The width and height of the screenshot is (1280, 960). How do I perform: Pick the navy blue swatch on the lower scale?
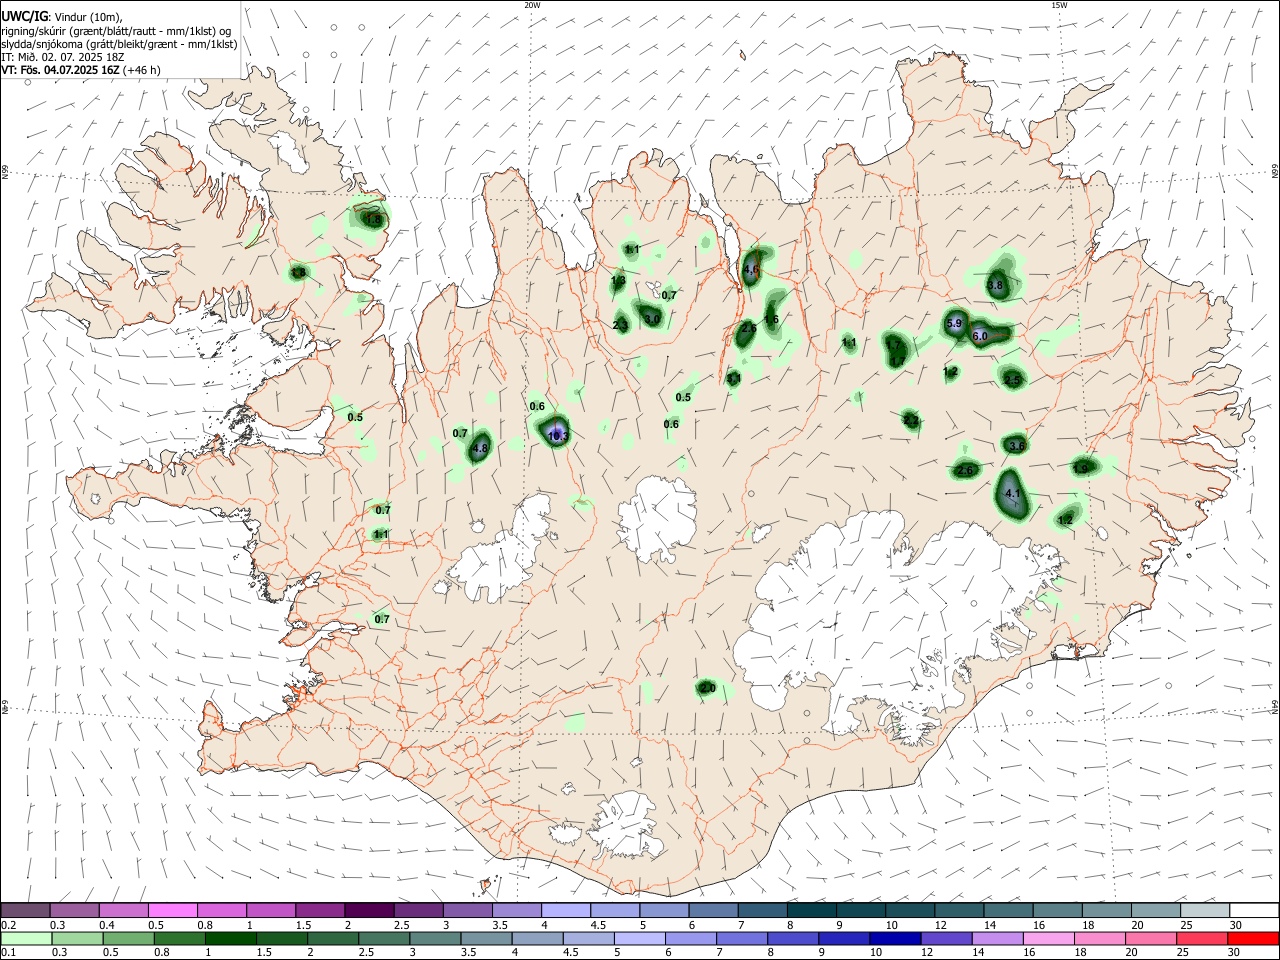(x=895, y=939)
